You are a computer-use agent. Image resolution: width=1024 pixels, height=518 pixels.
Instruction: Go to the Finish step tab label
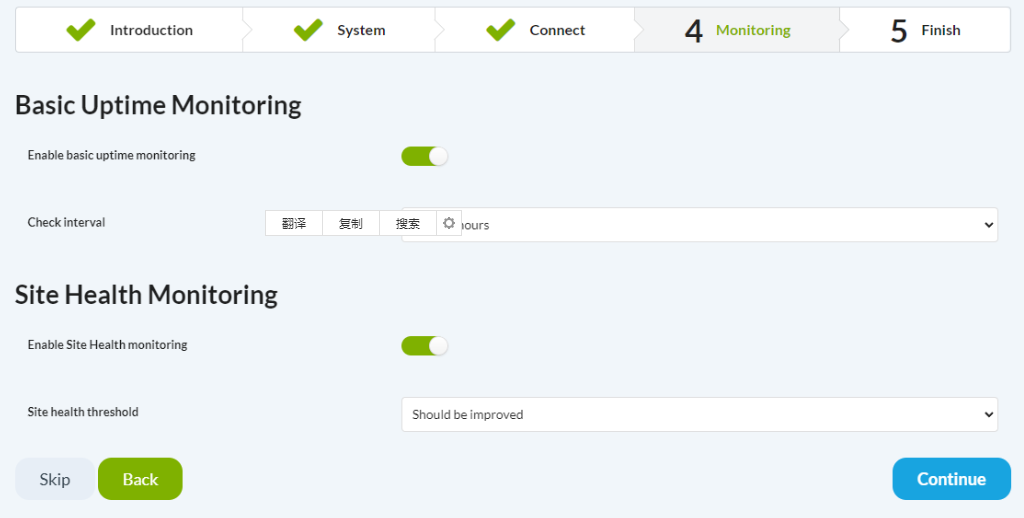click(940, 30)
